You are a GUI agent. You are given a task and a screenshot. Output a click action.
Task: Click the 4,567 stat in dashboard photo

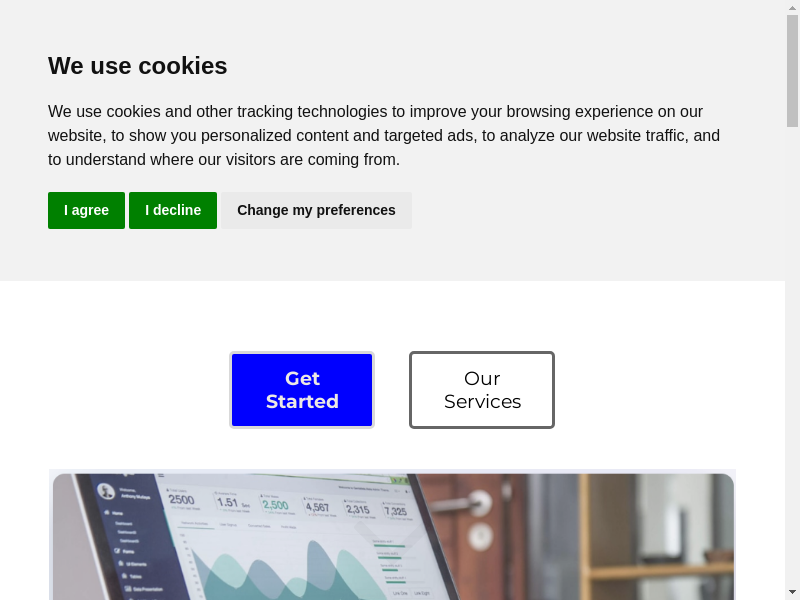click(317, 507)
